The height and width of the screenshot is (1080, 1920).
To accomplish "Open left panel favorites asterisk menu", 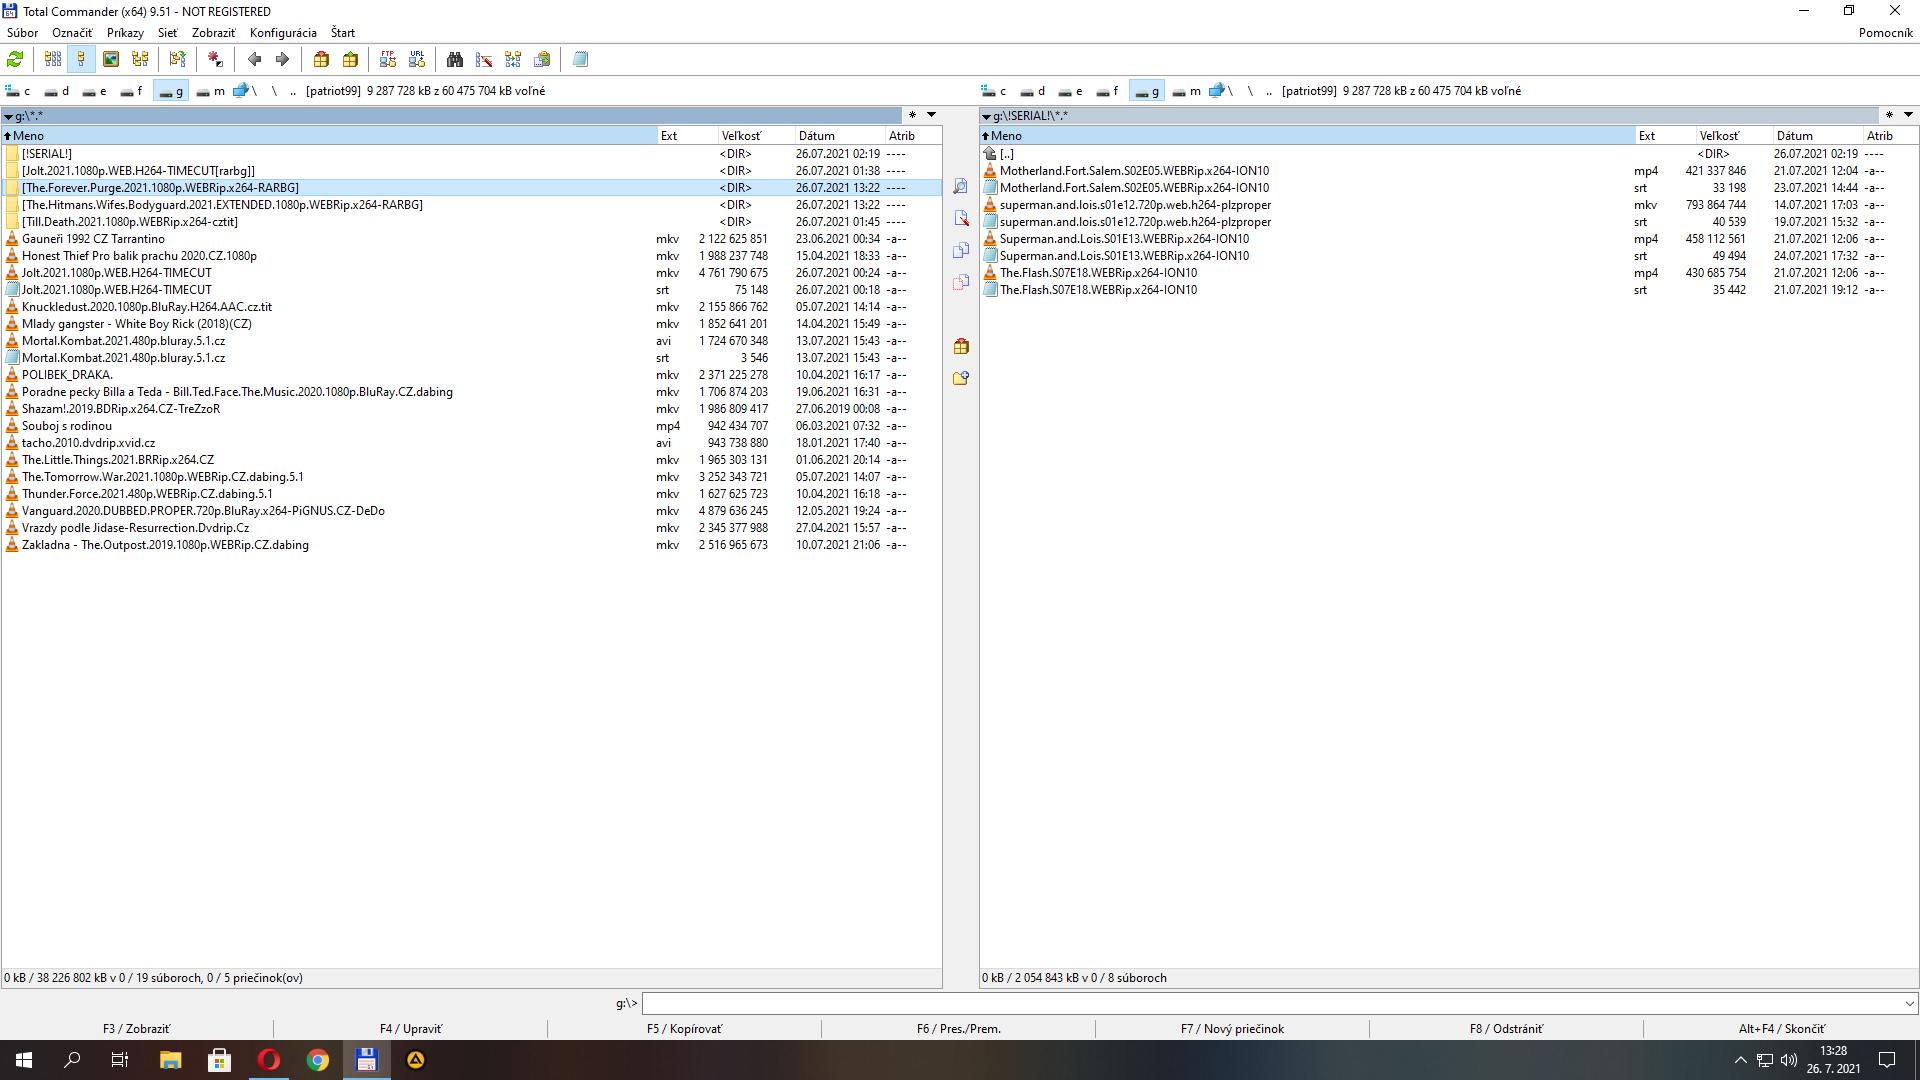I will pos(912,115).
